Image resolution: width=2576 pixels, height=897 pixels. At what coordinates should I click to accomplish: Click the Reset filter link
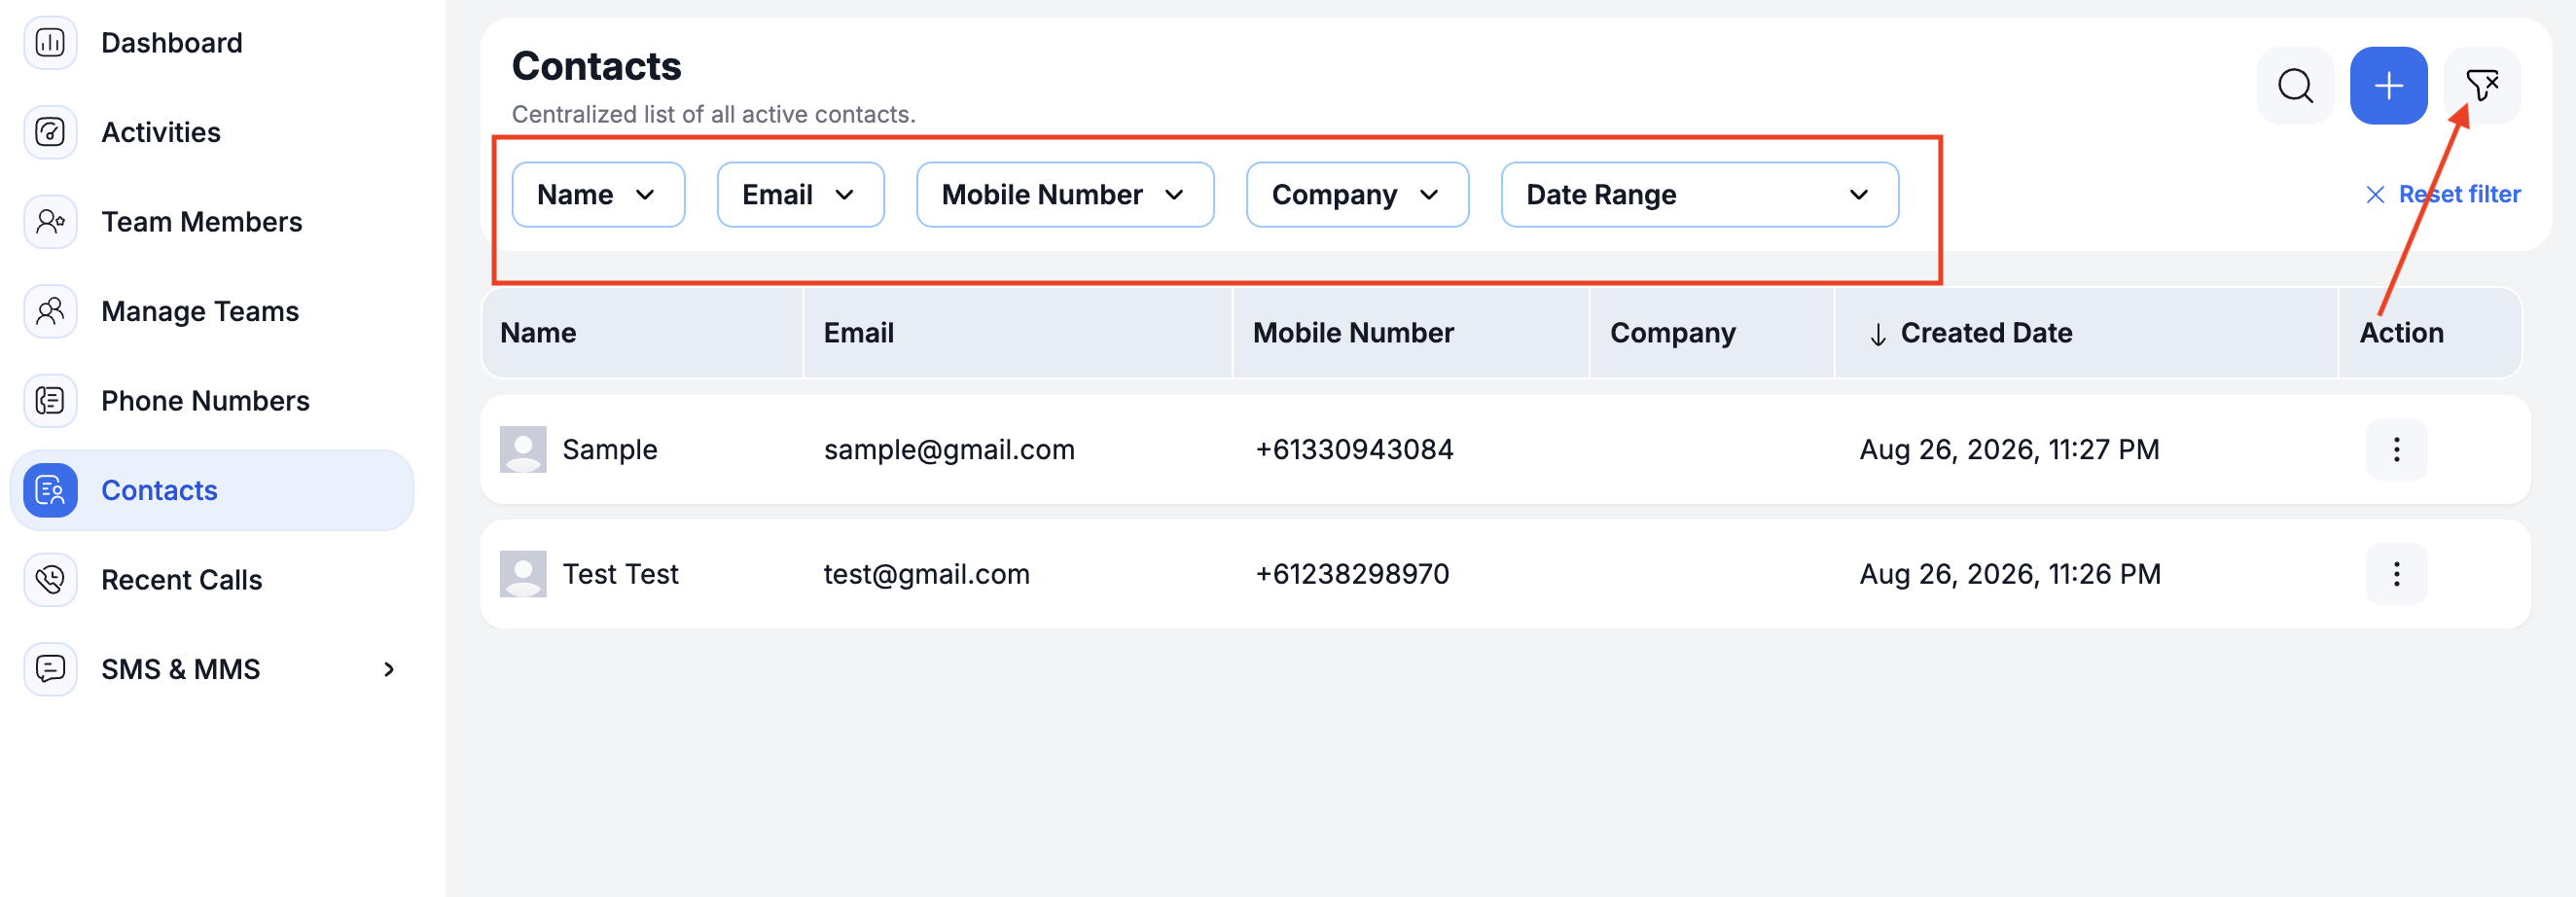[2442, 194]
